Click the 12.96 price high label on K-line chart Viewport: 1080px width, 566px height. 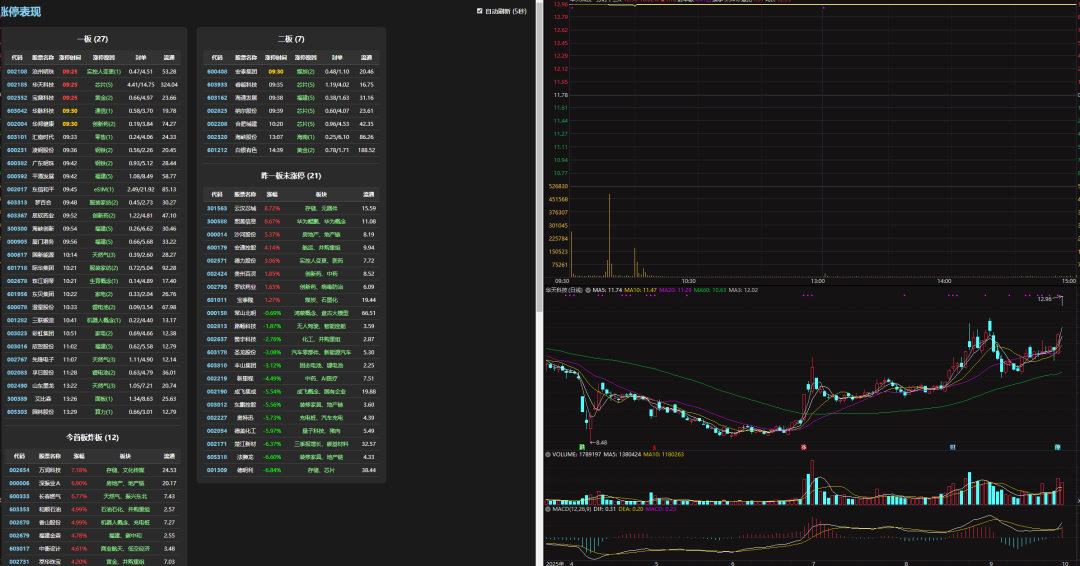[x=1045, y=299]
